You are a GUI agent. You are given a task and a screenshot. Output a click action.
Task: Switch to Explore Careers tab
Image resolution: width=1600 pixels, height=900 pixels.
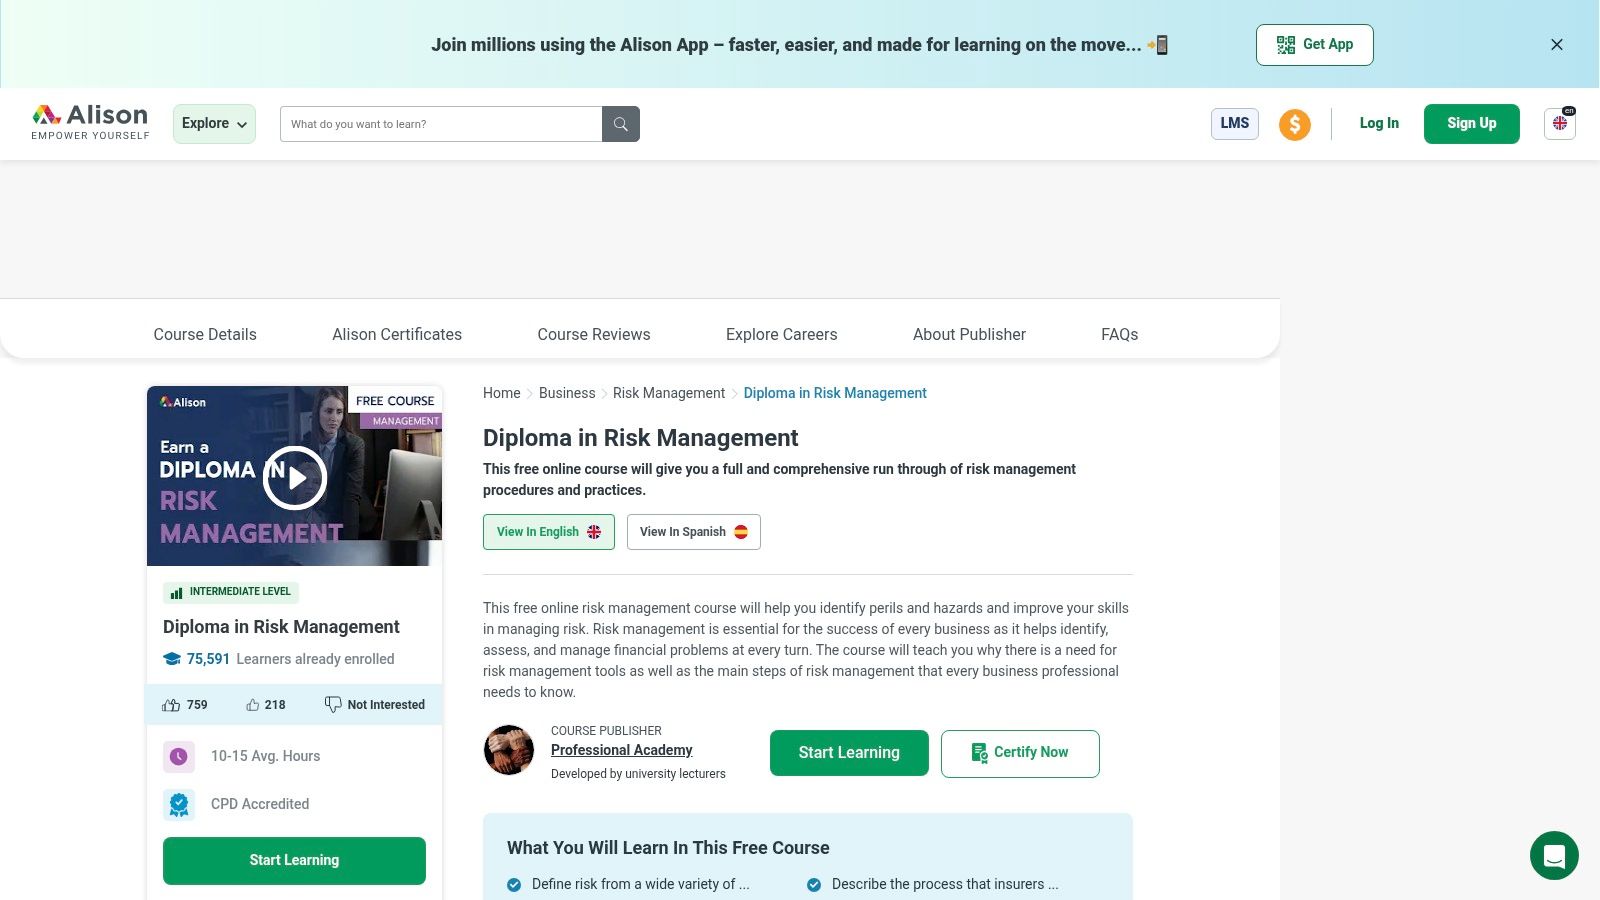pos(782,335)
